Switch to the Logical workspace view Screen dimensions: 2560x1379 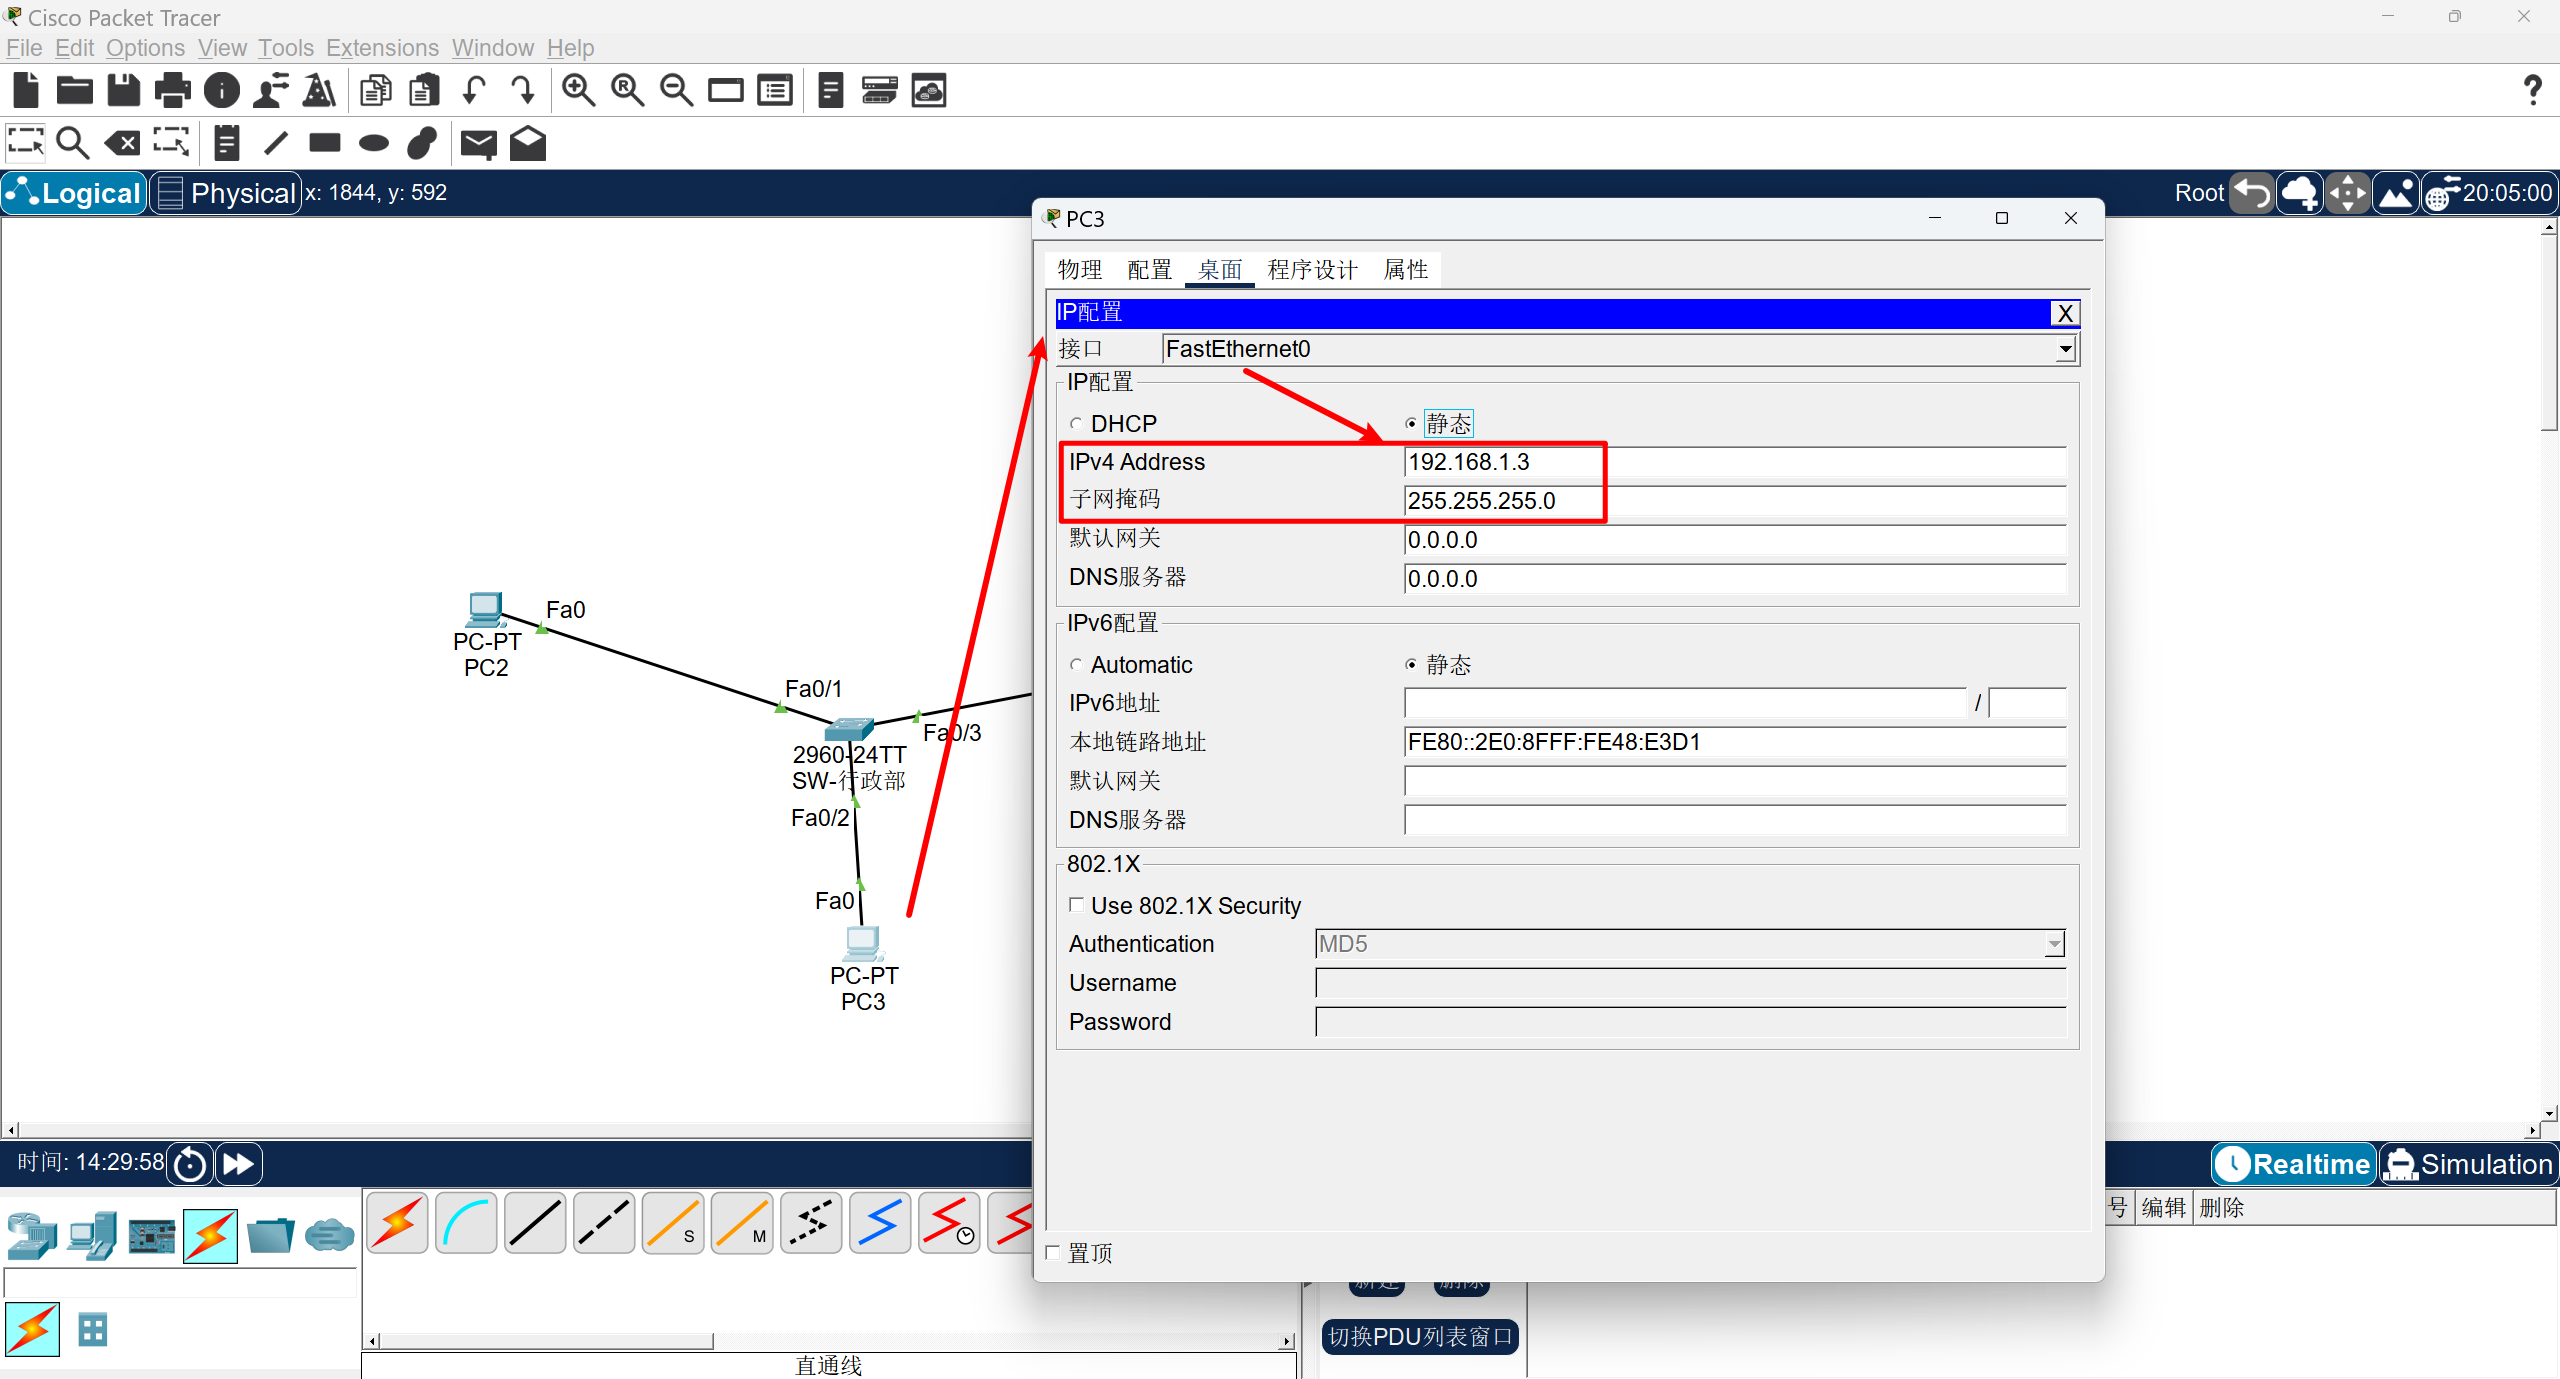click(x=74, y=193)
